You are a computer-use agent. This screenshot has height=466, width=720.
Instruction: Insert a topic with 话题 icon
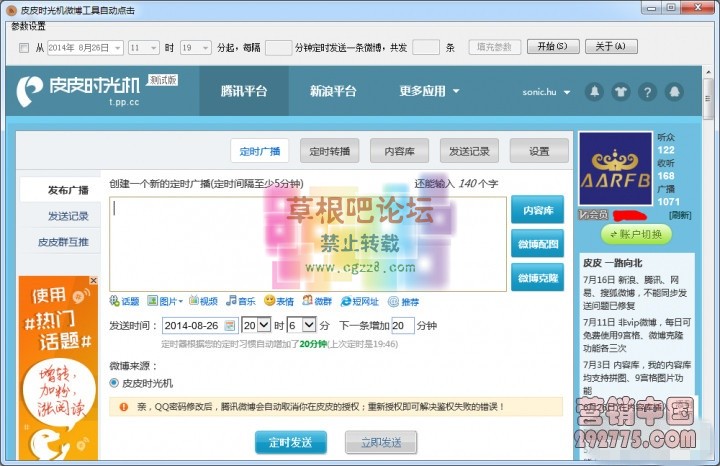click(x=124, y=301)
